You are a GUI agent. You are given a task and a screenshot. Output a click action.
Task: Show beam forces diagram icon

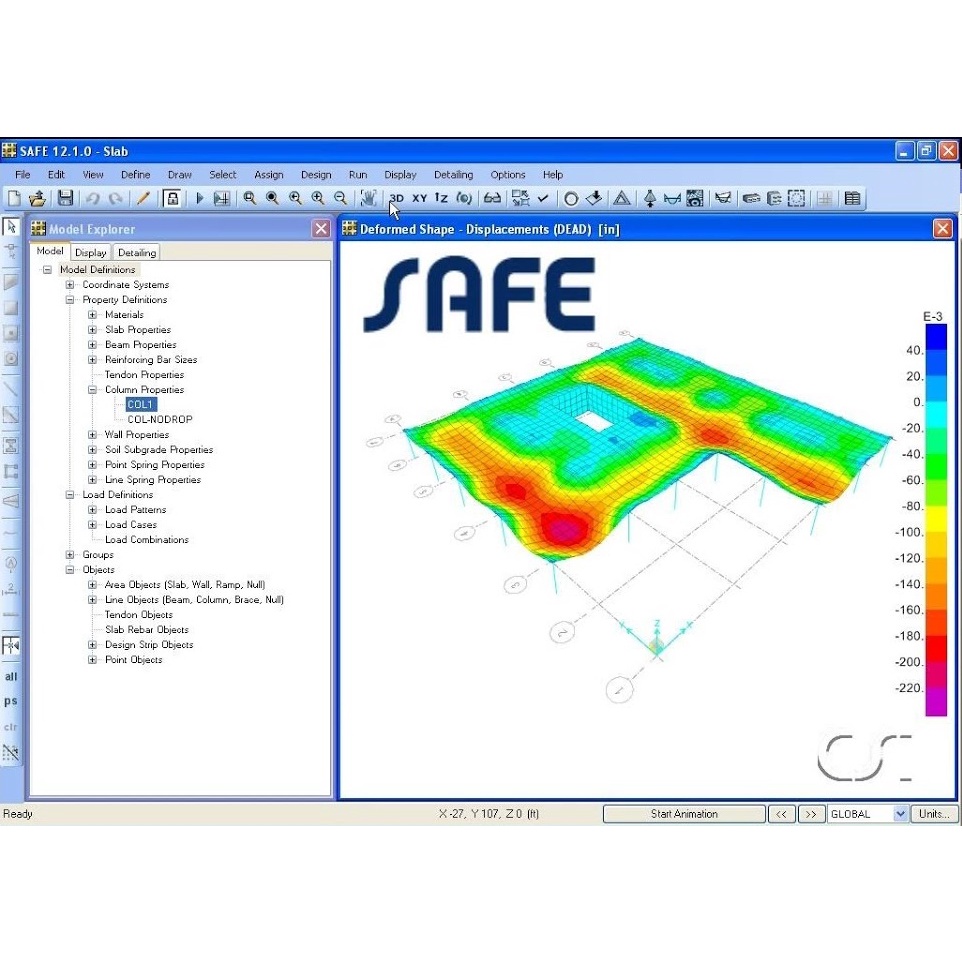[672, 199]
